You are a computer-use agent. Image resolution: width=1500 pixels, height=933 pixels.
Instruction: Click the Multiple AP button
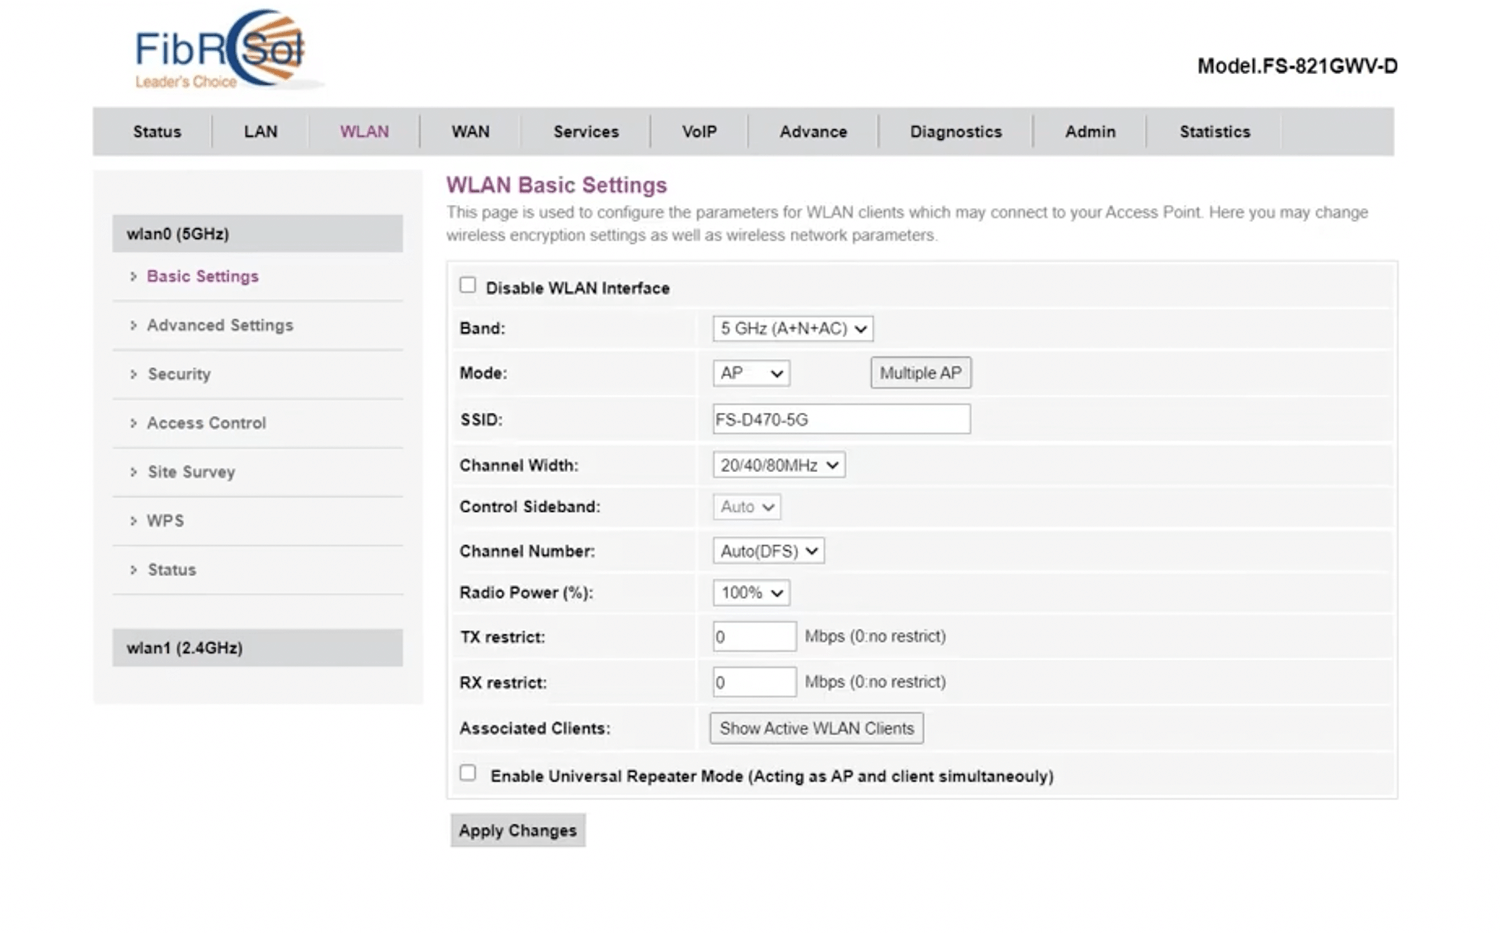(920, 373)
